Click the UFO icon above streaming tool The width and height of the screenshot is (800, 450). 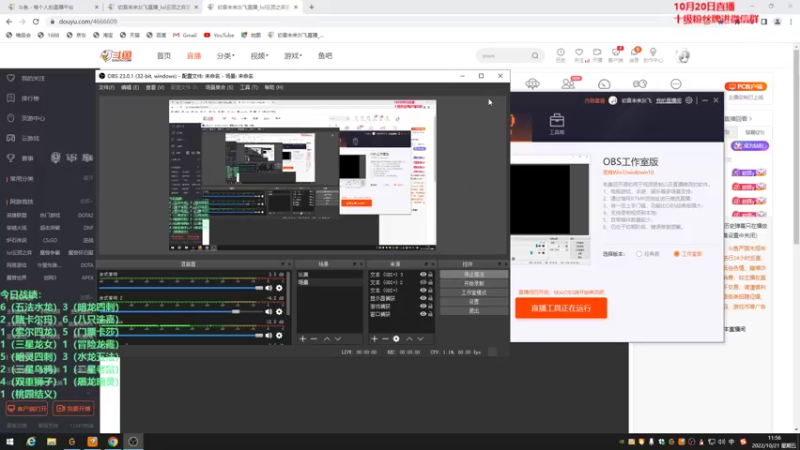click(x=532, y=84)
